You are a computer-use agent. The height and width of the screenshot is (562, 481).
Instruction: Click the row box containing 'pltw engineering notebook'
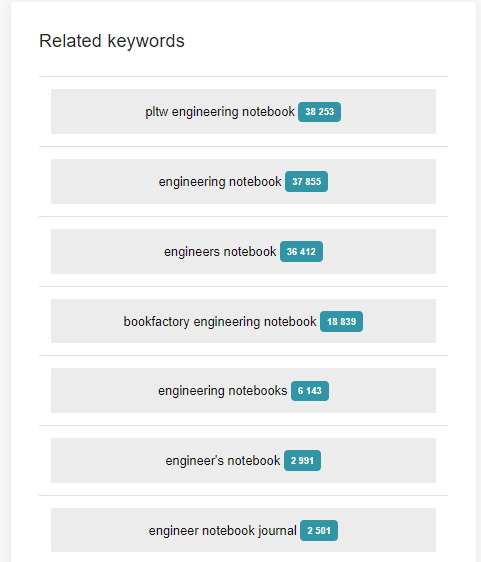tap(243, 111)
